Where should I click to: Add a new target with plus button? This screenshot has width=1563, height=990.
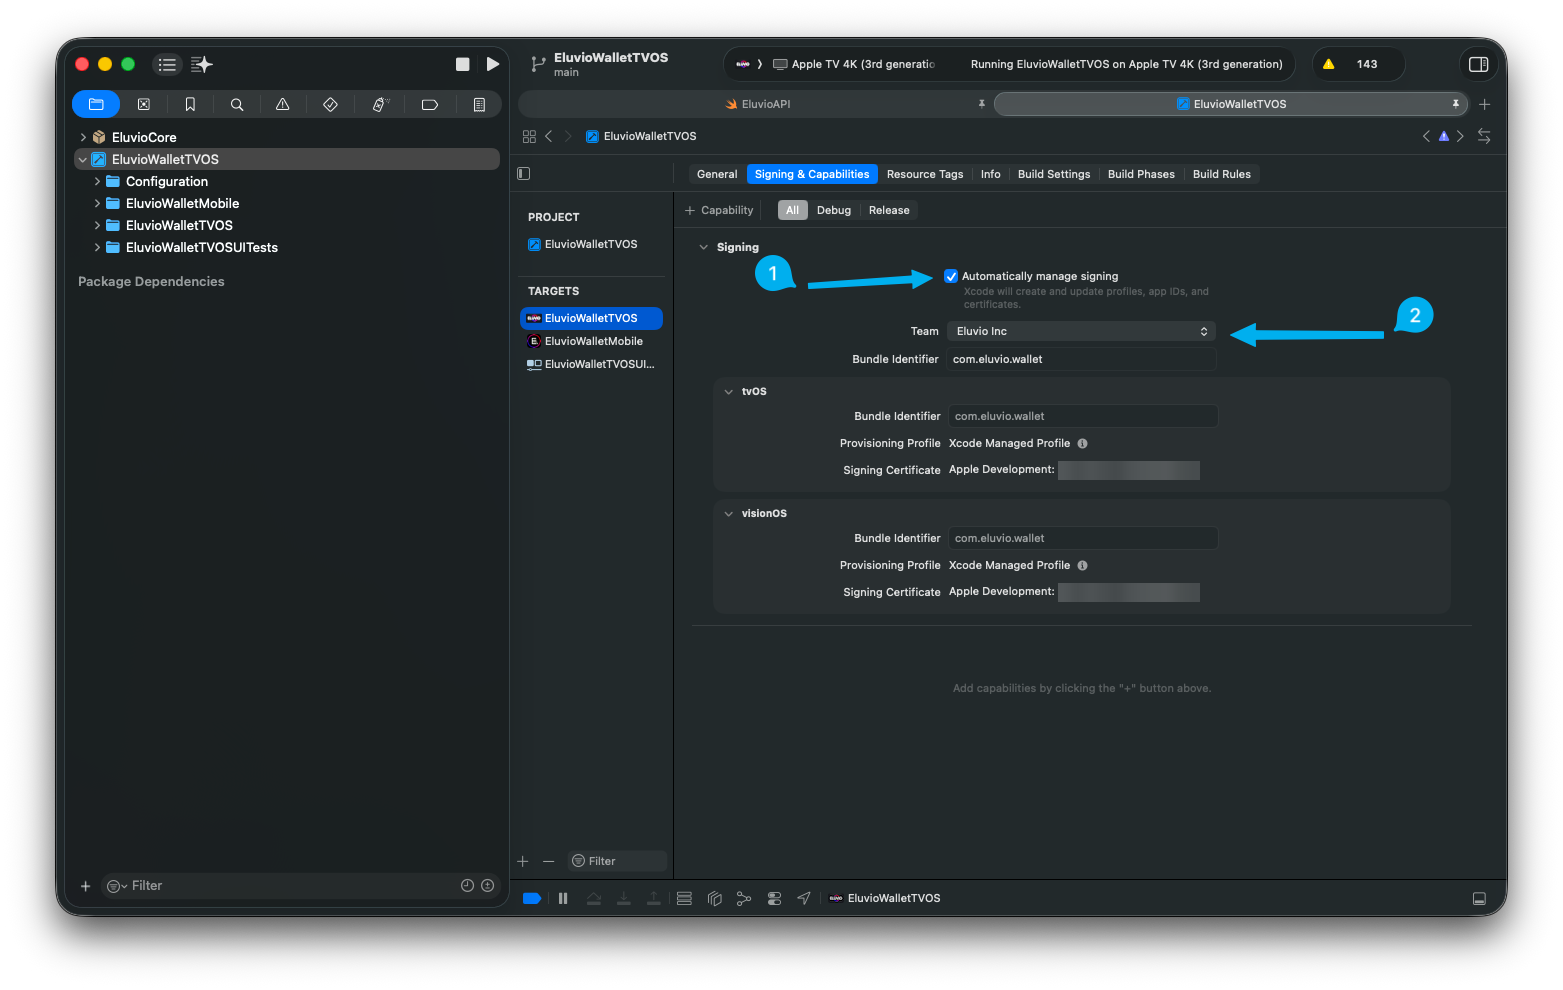pos(522,861)
